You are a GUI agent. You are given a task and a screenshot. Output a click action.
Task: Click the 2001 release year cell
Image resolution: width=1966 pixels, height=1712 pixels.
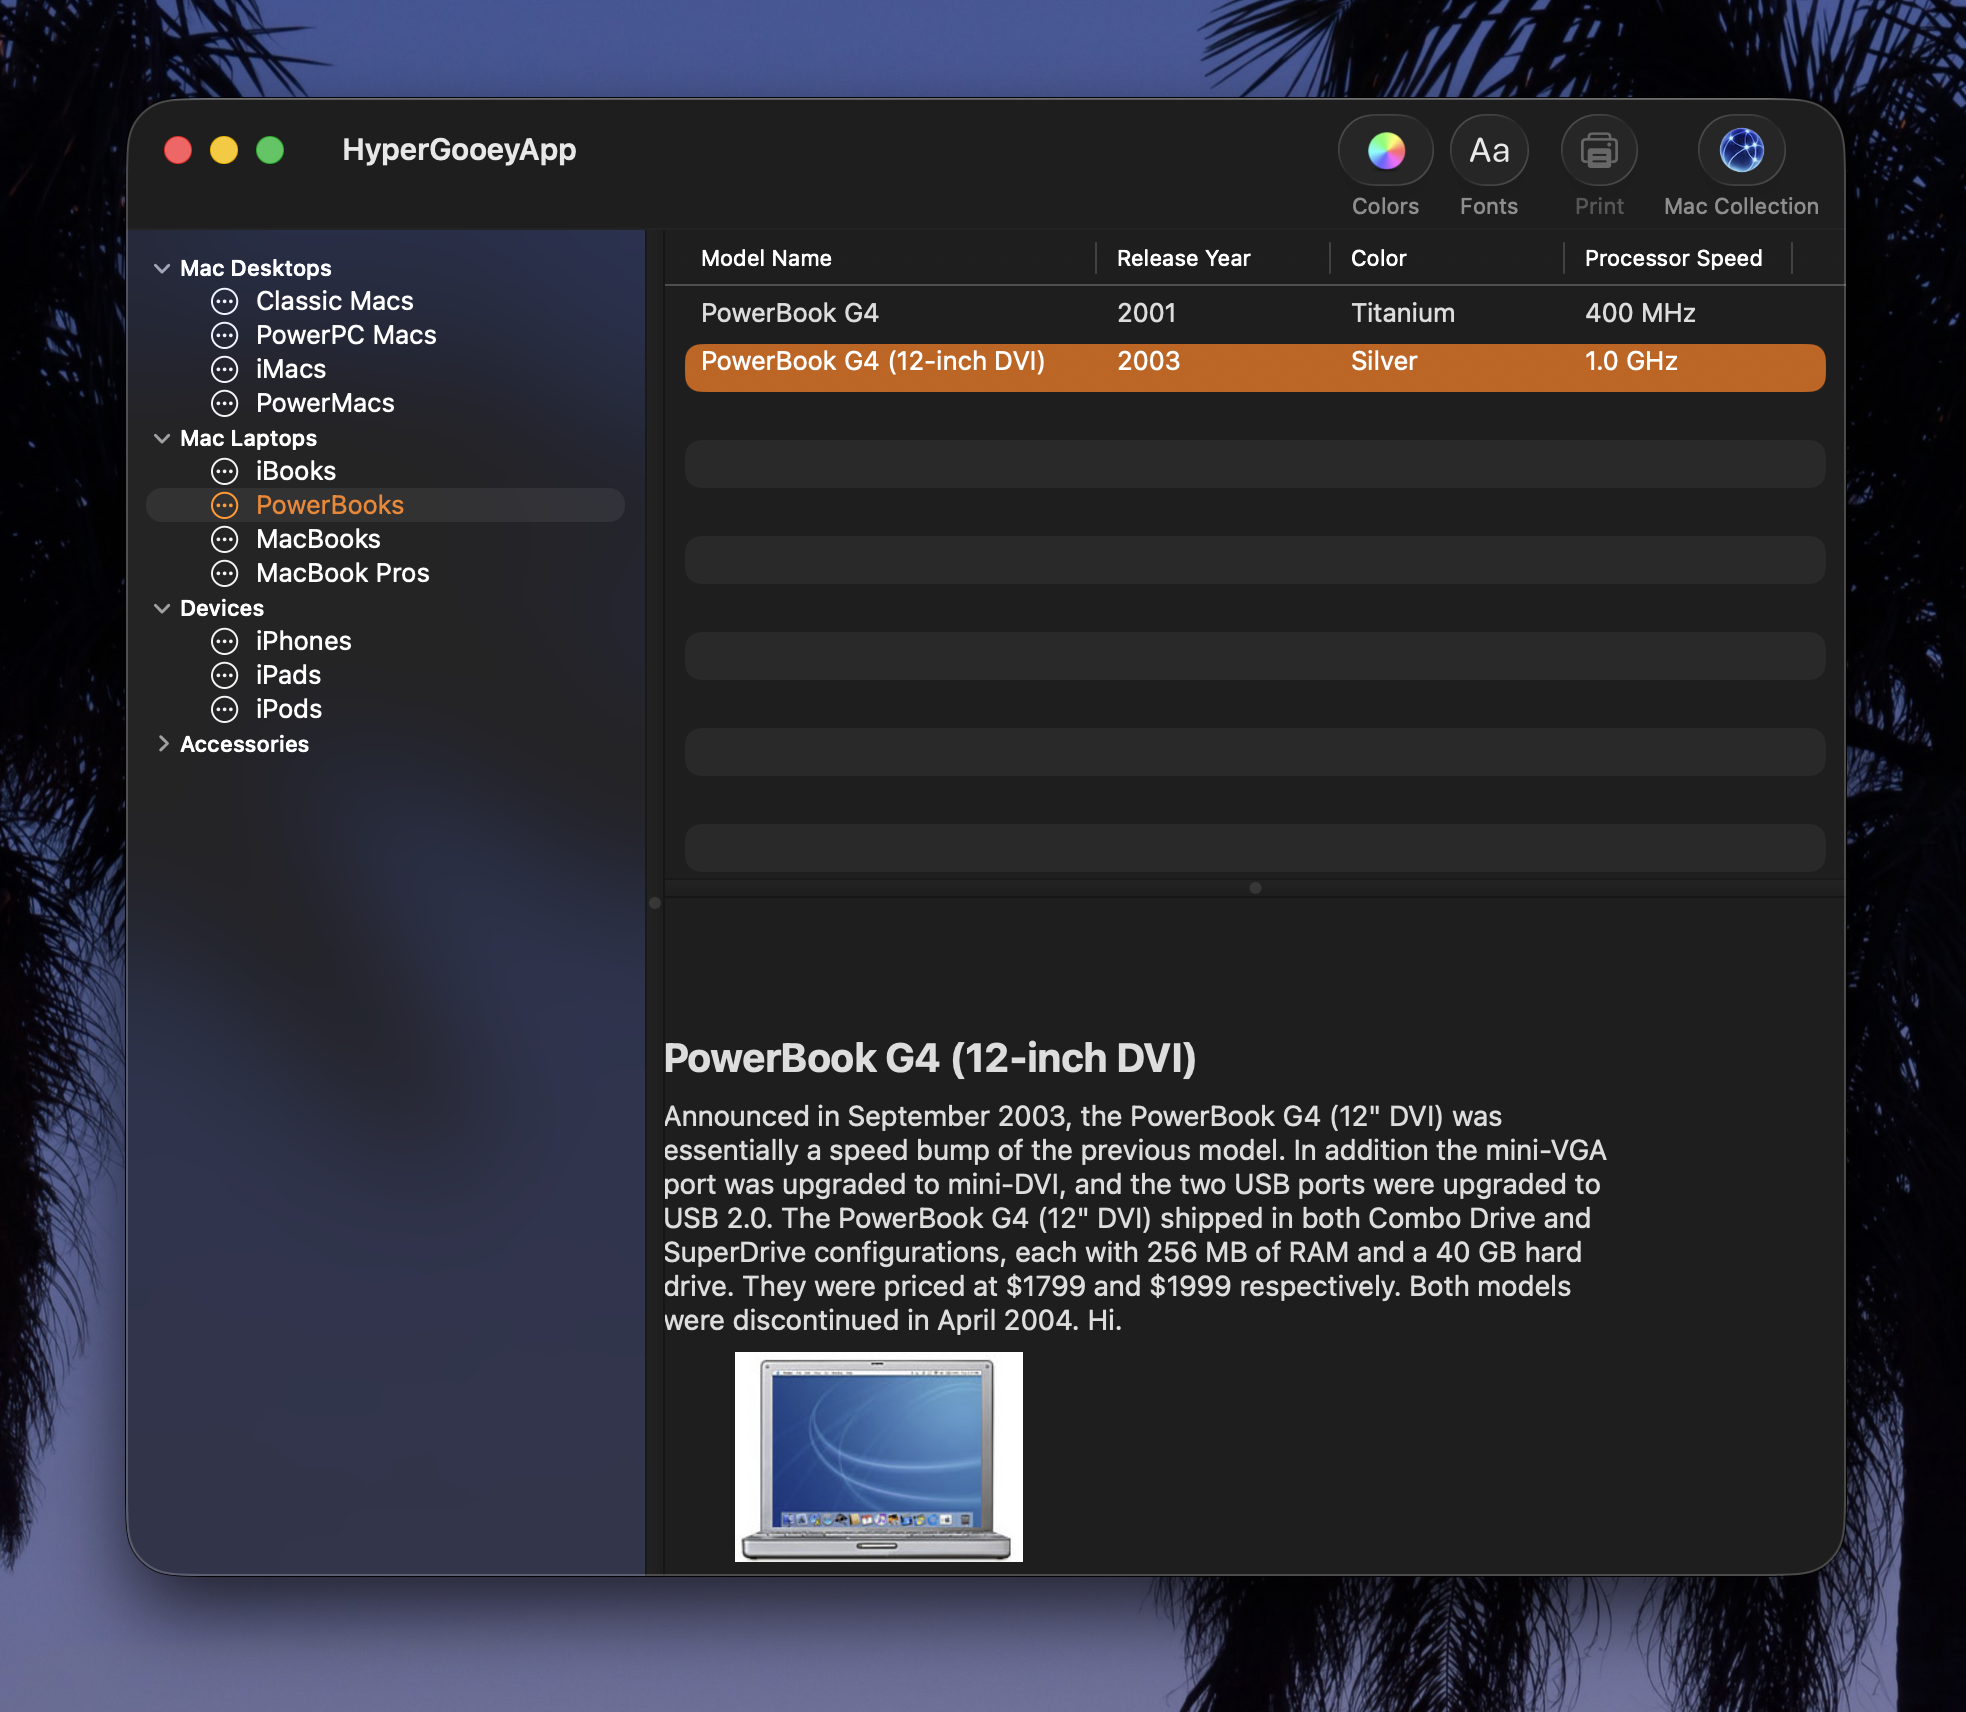tap(1146, 313)
